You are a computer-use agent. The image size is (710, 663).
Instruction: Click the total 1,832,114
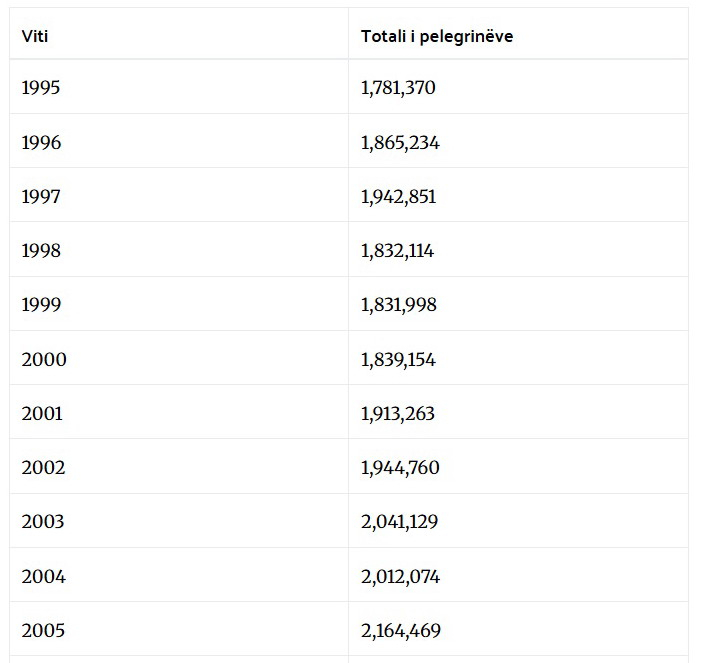(x=397, y=251)
